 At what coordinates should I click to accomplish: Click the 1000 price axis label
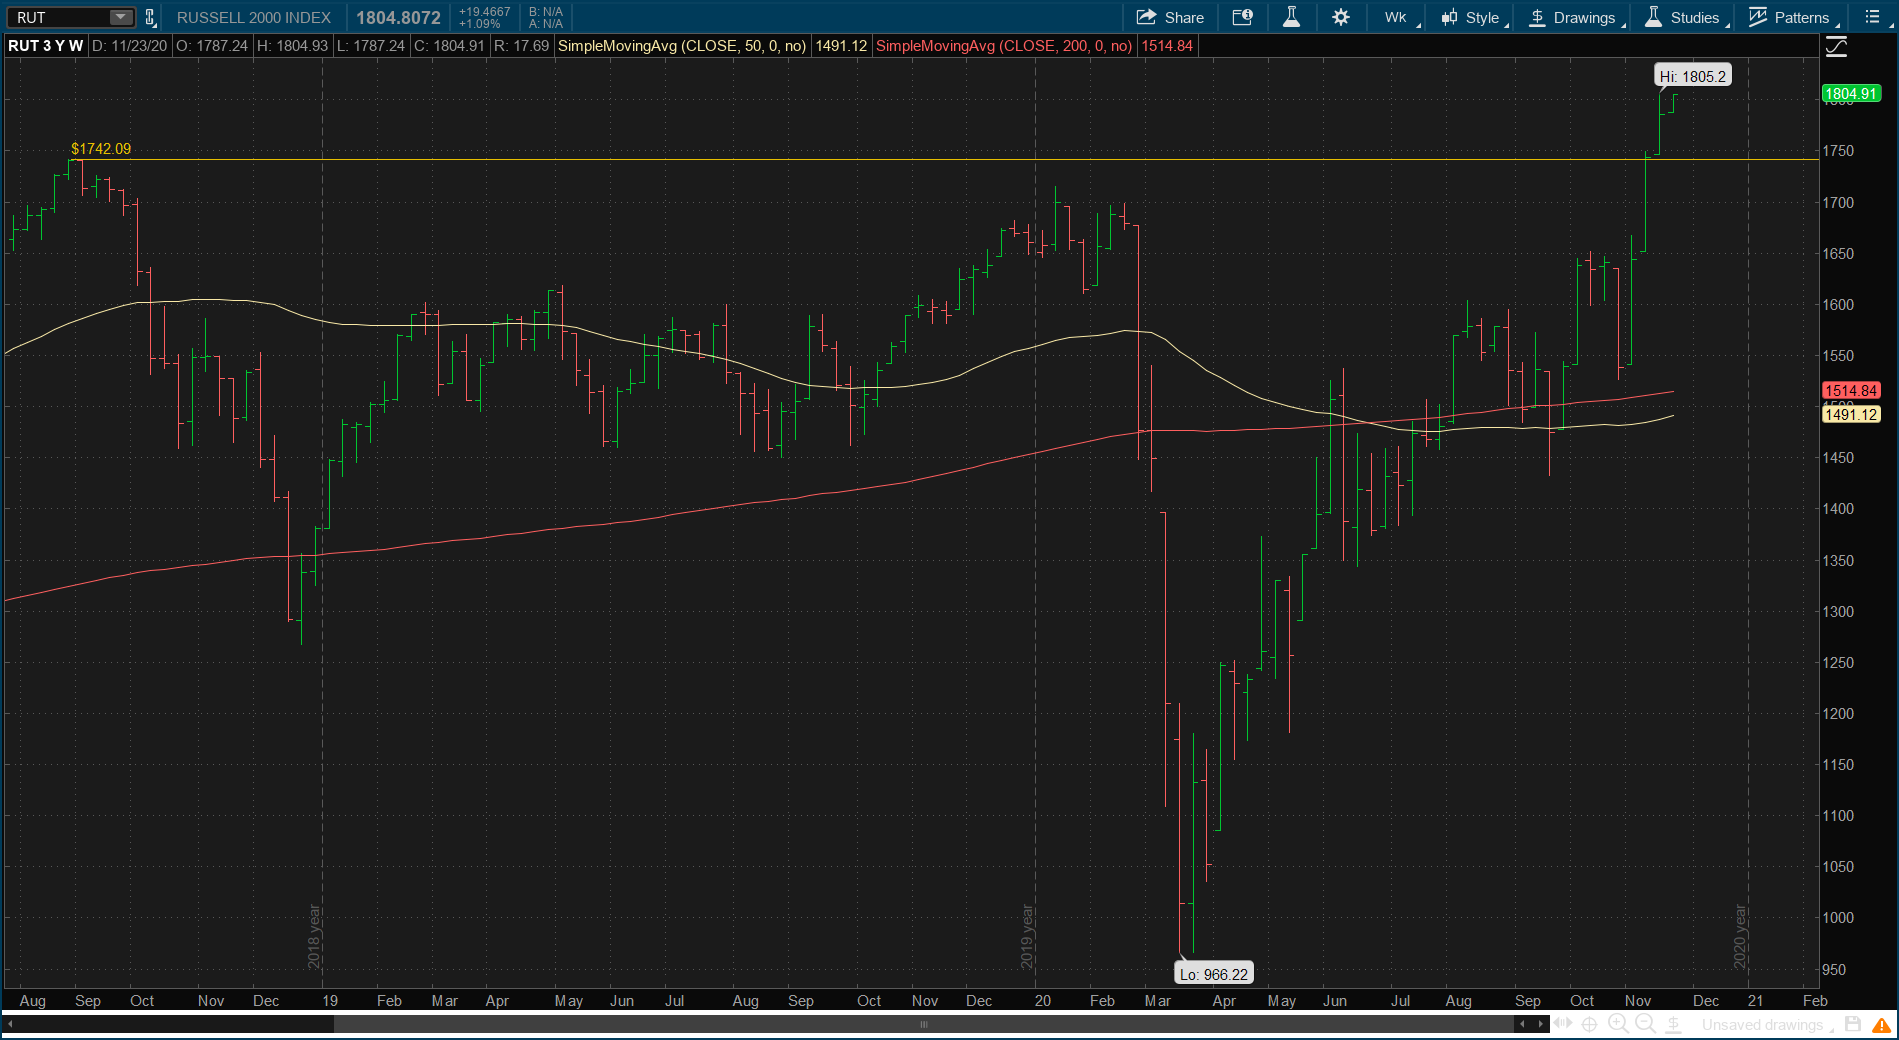pos(1838,918)
